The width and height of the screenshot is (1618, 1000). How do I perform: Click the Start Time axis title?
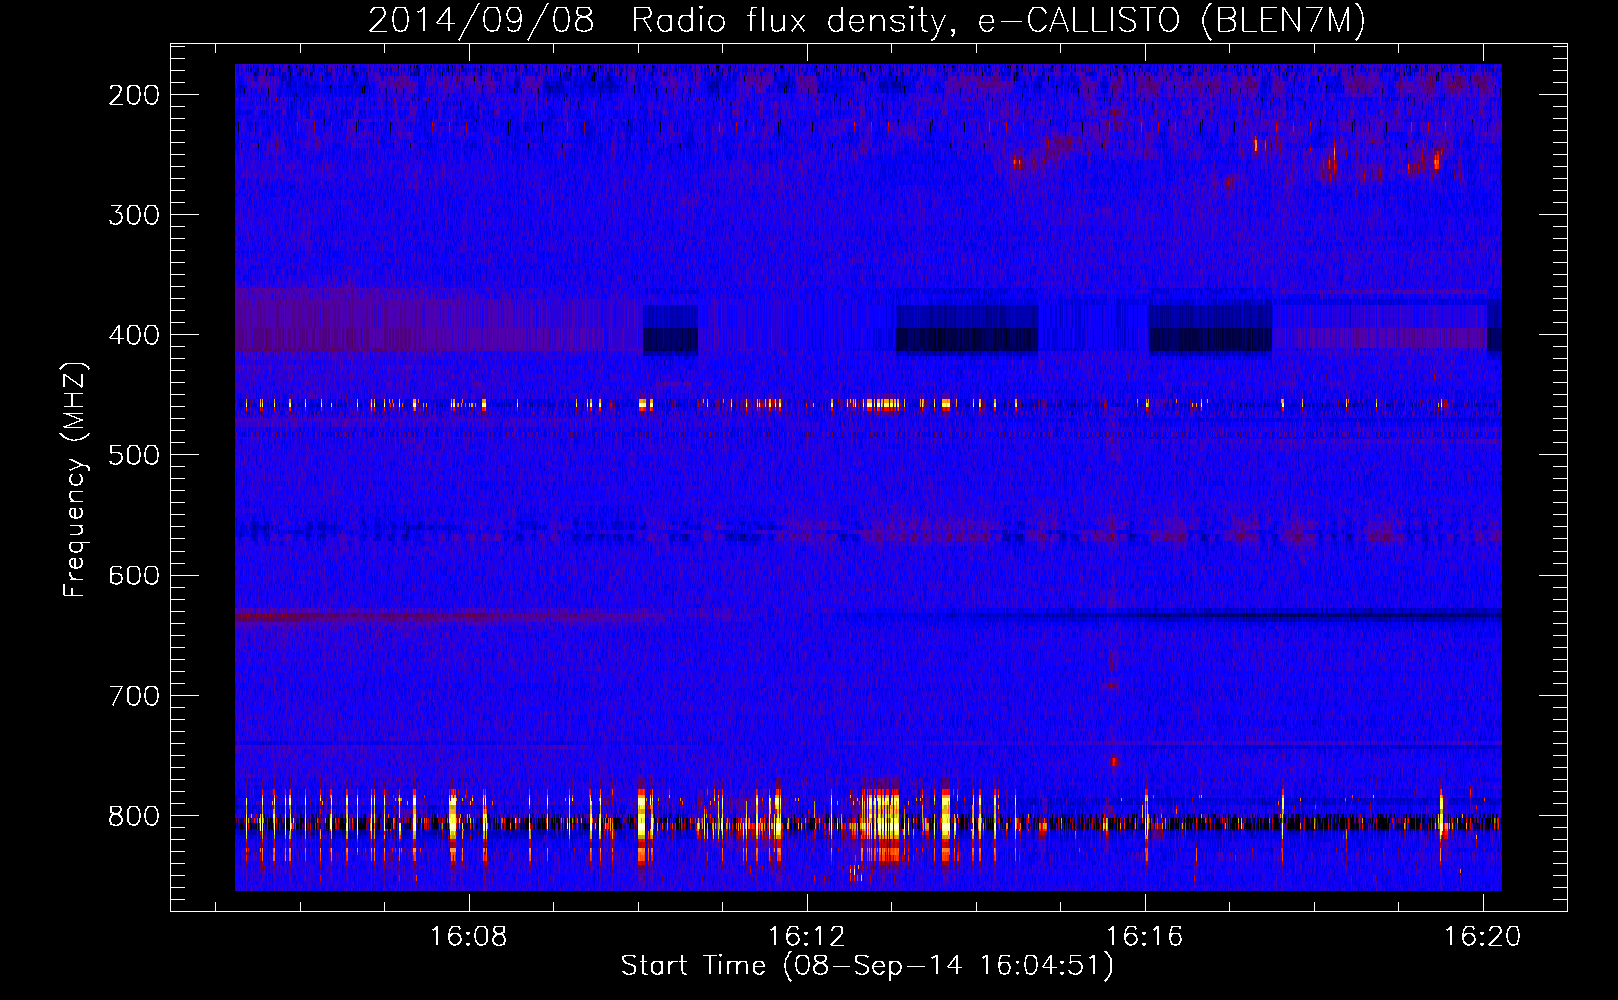[x=867, y=966]
